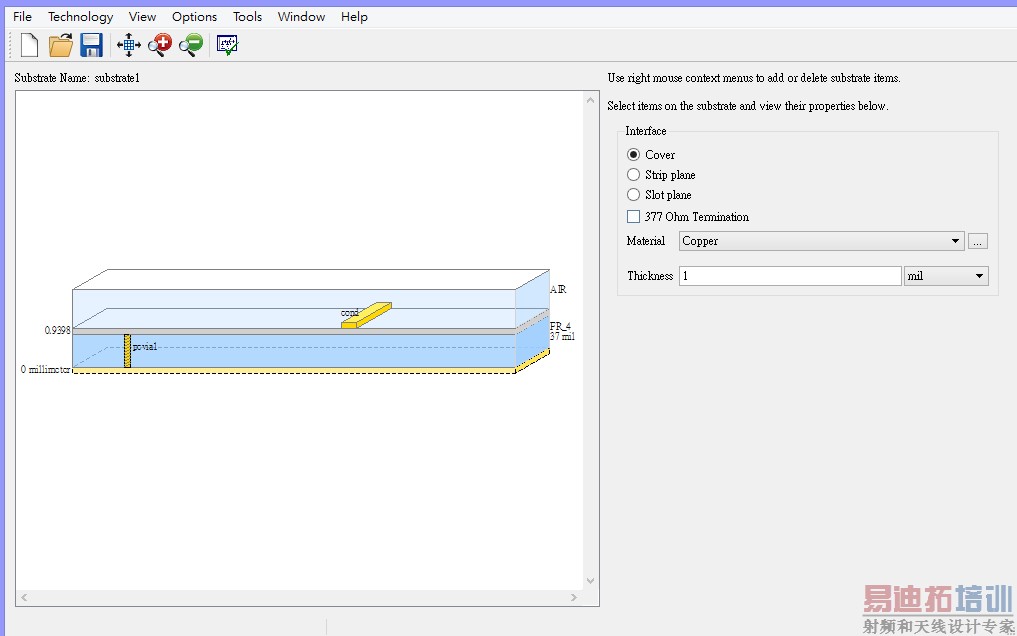The width and height of the screenshot is (1017, 636).
Task: Click the horizontal scrollbar left arrow
Action: coord(24,597)
